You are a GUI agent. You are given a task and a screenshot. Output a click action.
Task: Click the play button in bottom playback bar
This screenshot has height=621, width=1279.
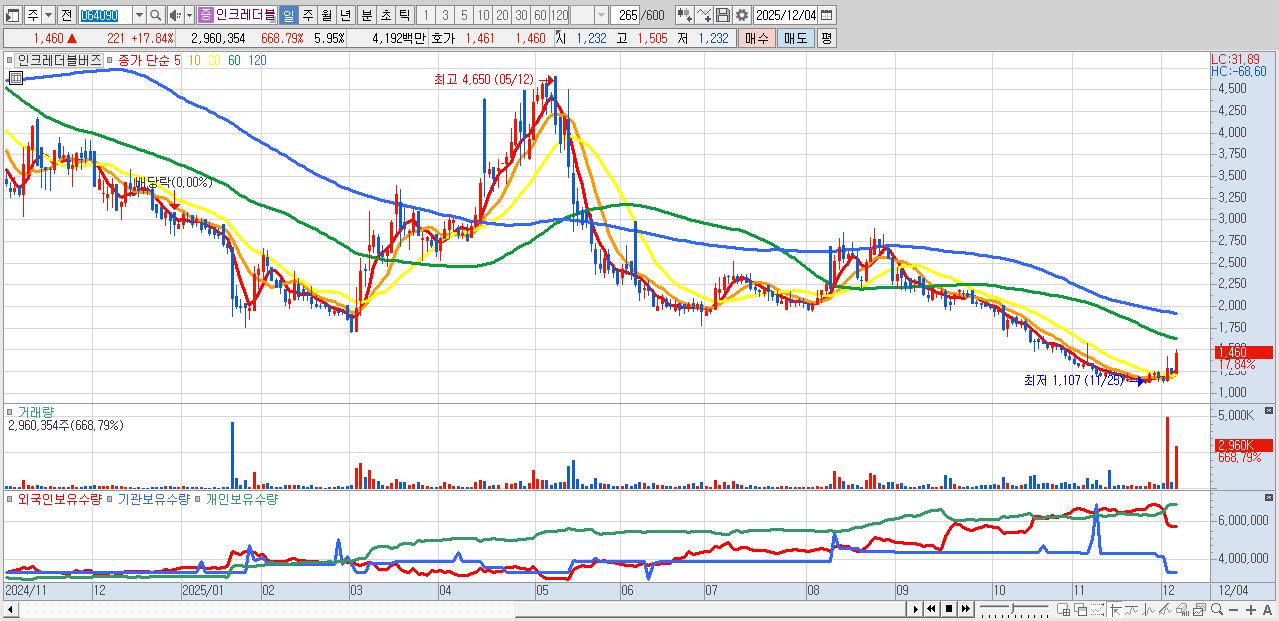[x=915, y=609]
